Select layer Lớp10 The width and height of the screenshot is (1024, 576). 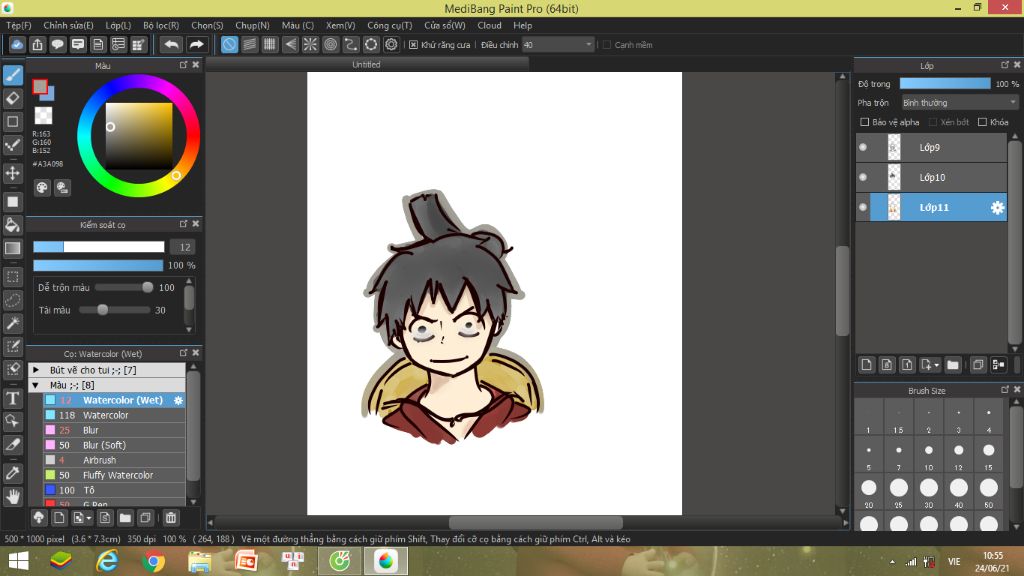pos(931,178)
